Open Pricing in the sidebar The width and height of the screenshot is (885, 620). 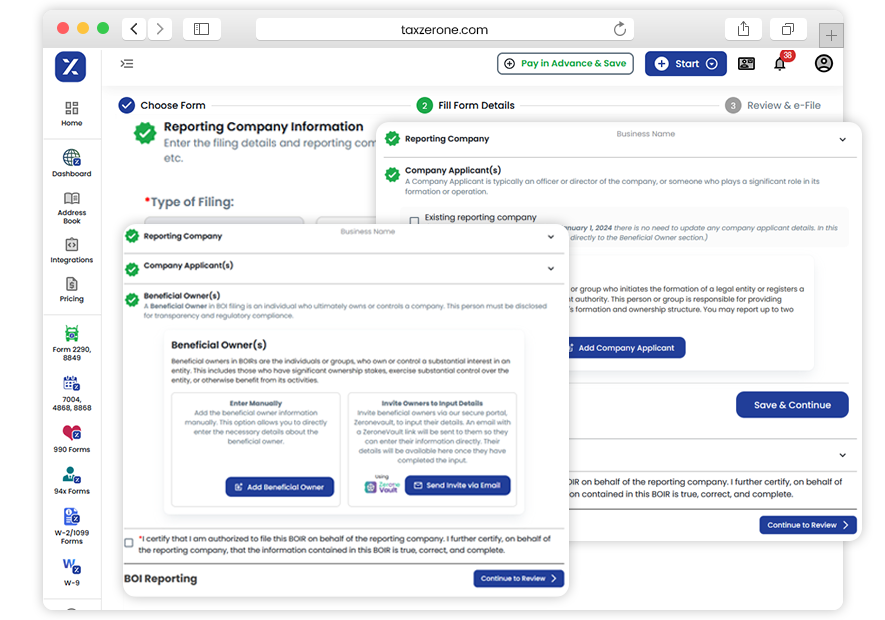[71, 285]
